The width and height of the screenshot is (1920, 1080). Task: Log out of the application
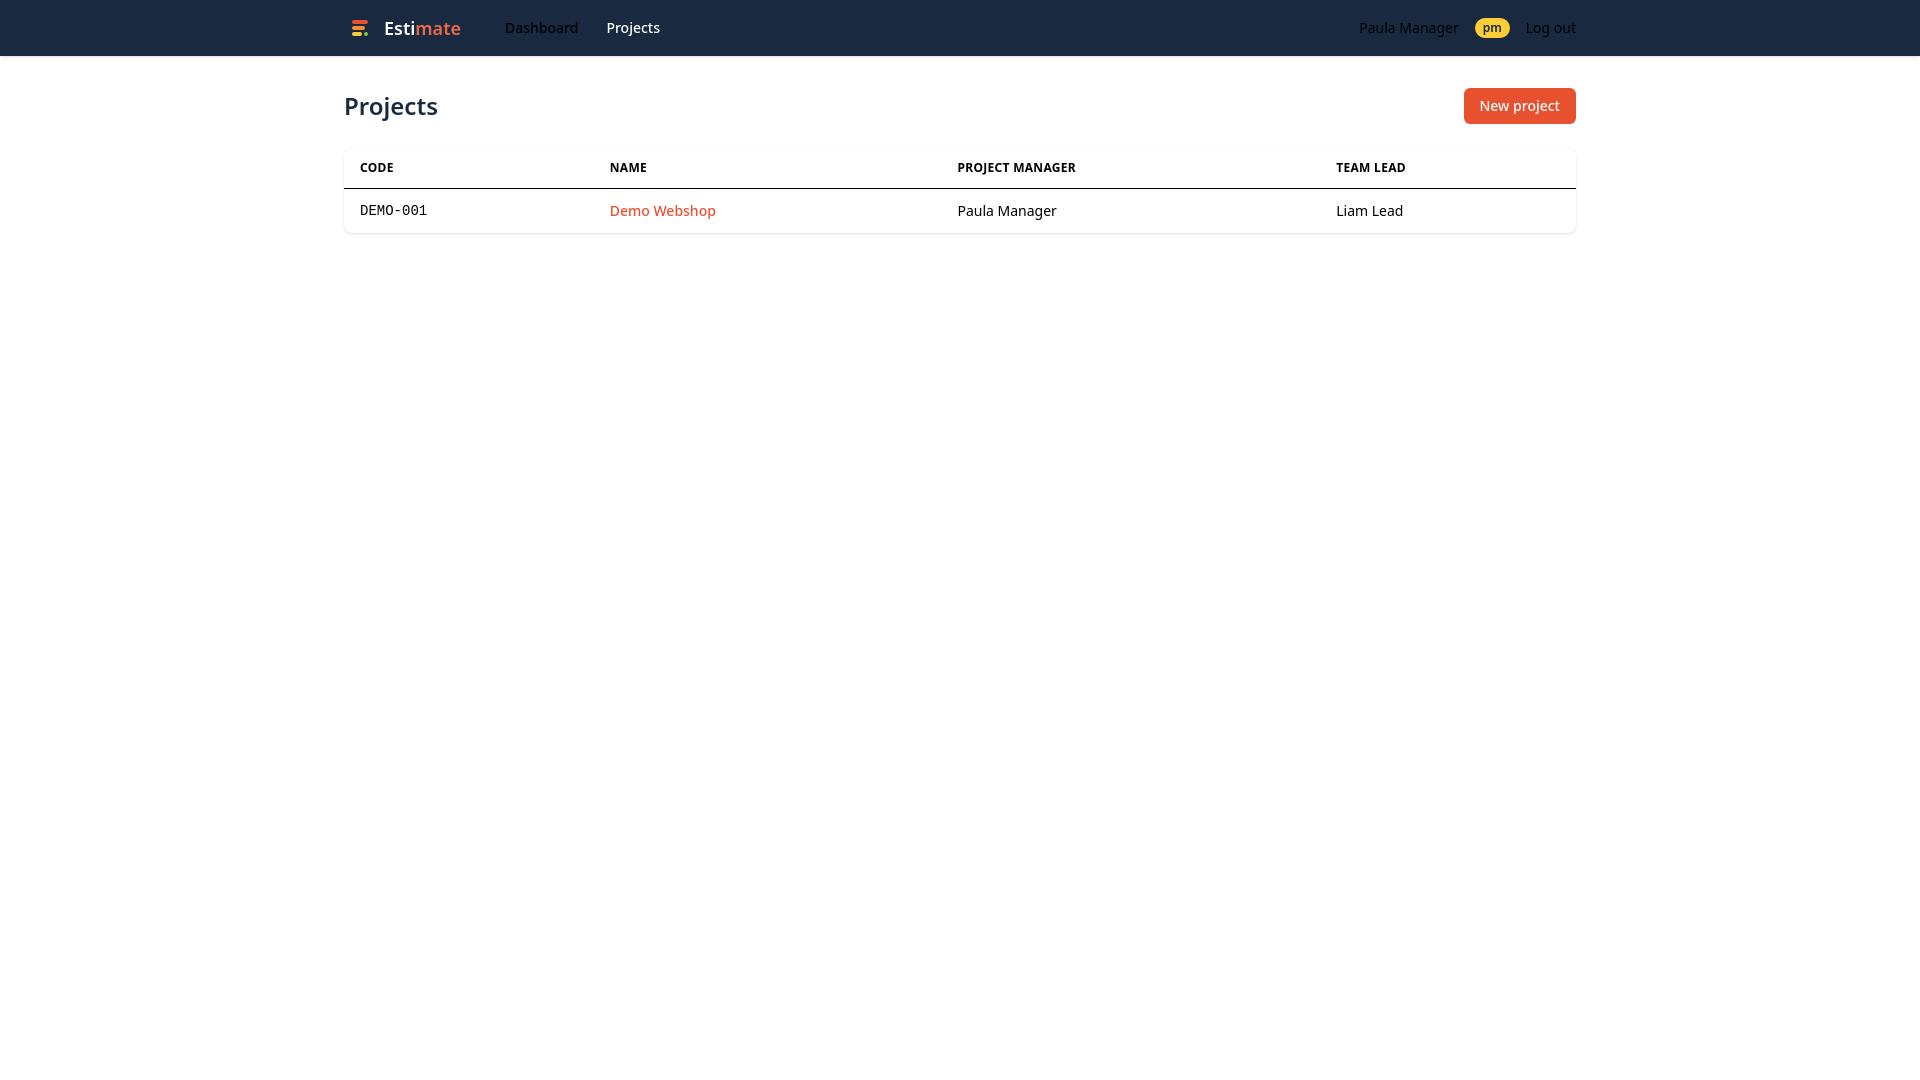point(1550,28)
